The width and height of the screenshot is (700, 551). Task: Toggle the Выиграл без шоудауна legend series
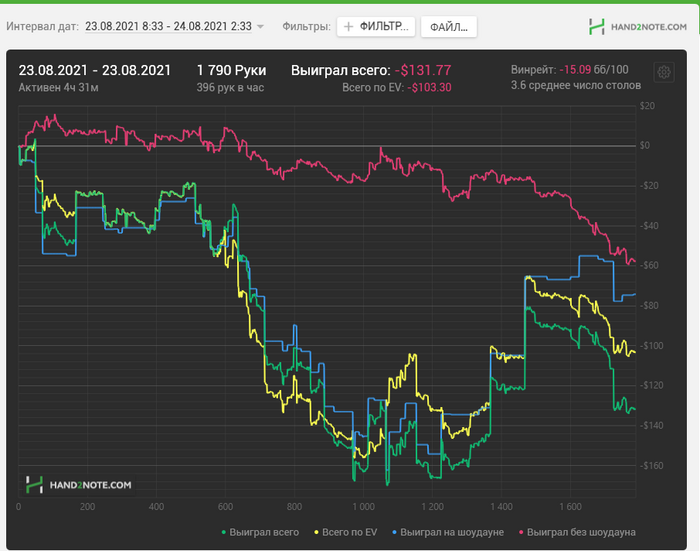[577, 532]
